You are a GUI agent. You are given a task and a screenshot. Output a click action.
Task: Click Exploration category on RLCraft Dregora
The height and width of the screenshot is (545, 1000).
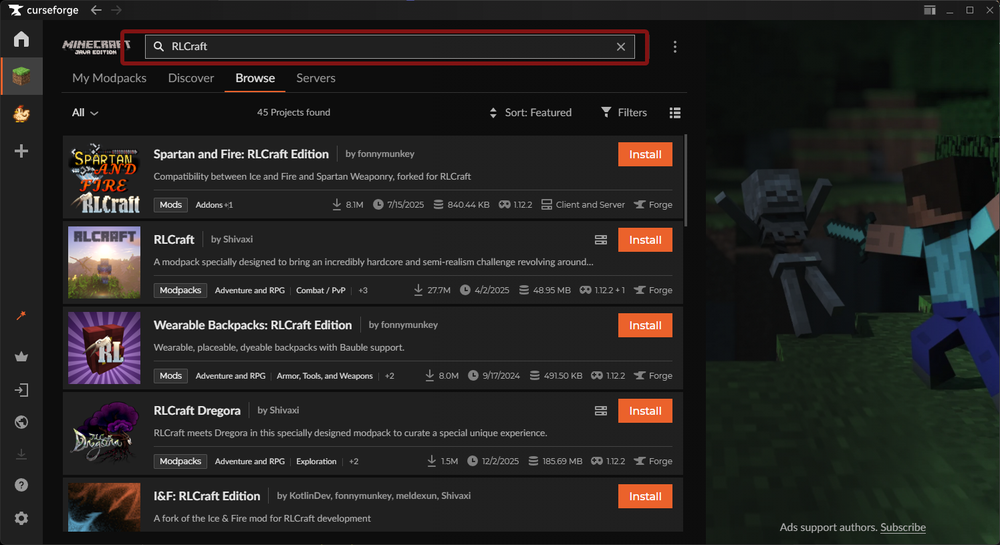(316, 461)
